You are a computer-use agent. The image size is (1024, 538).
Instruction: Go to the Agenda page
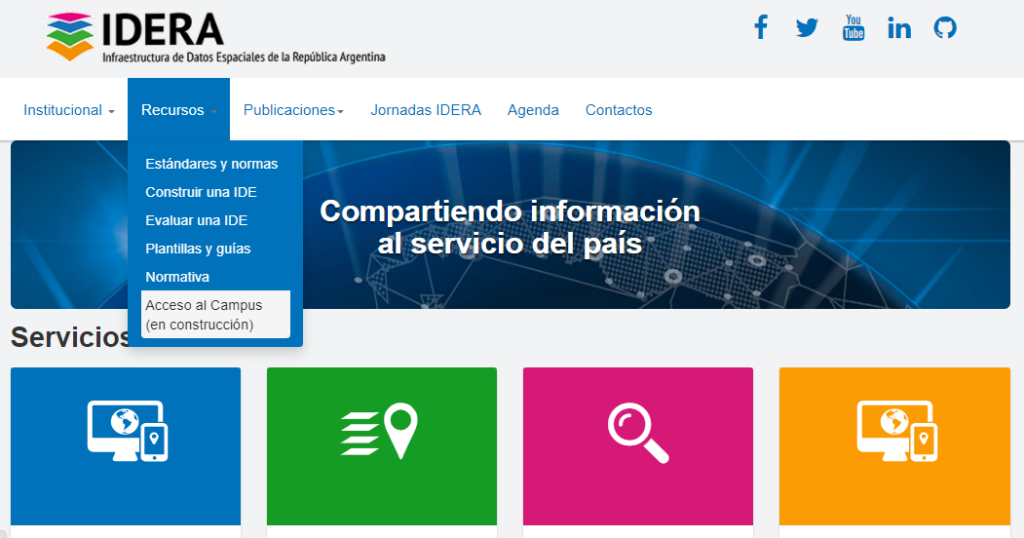(x=533, y=110)
